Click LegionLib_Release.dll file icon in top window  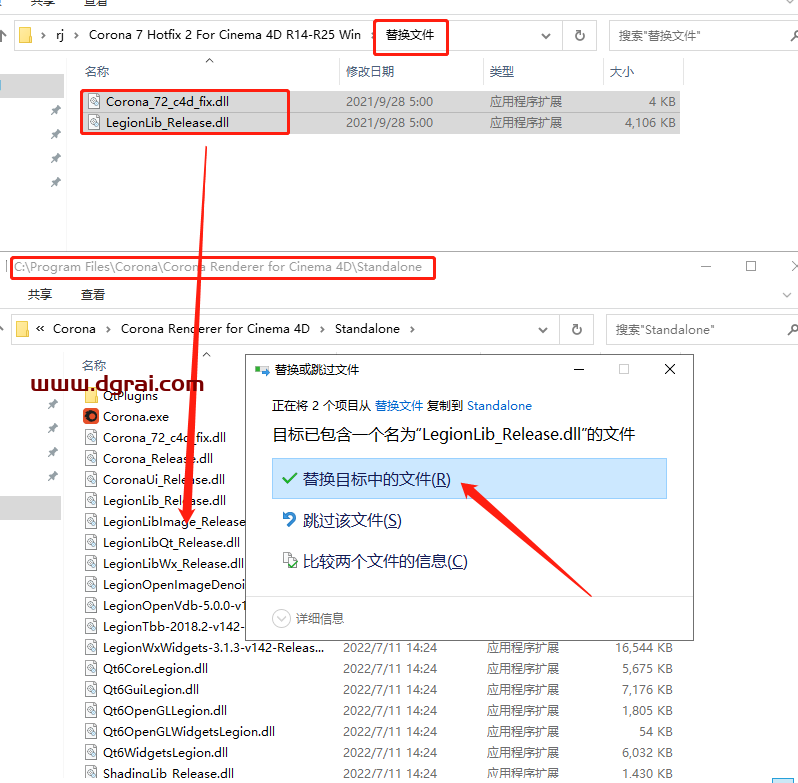click(93, 122)
